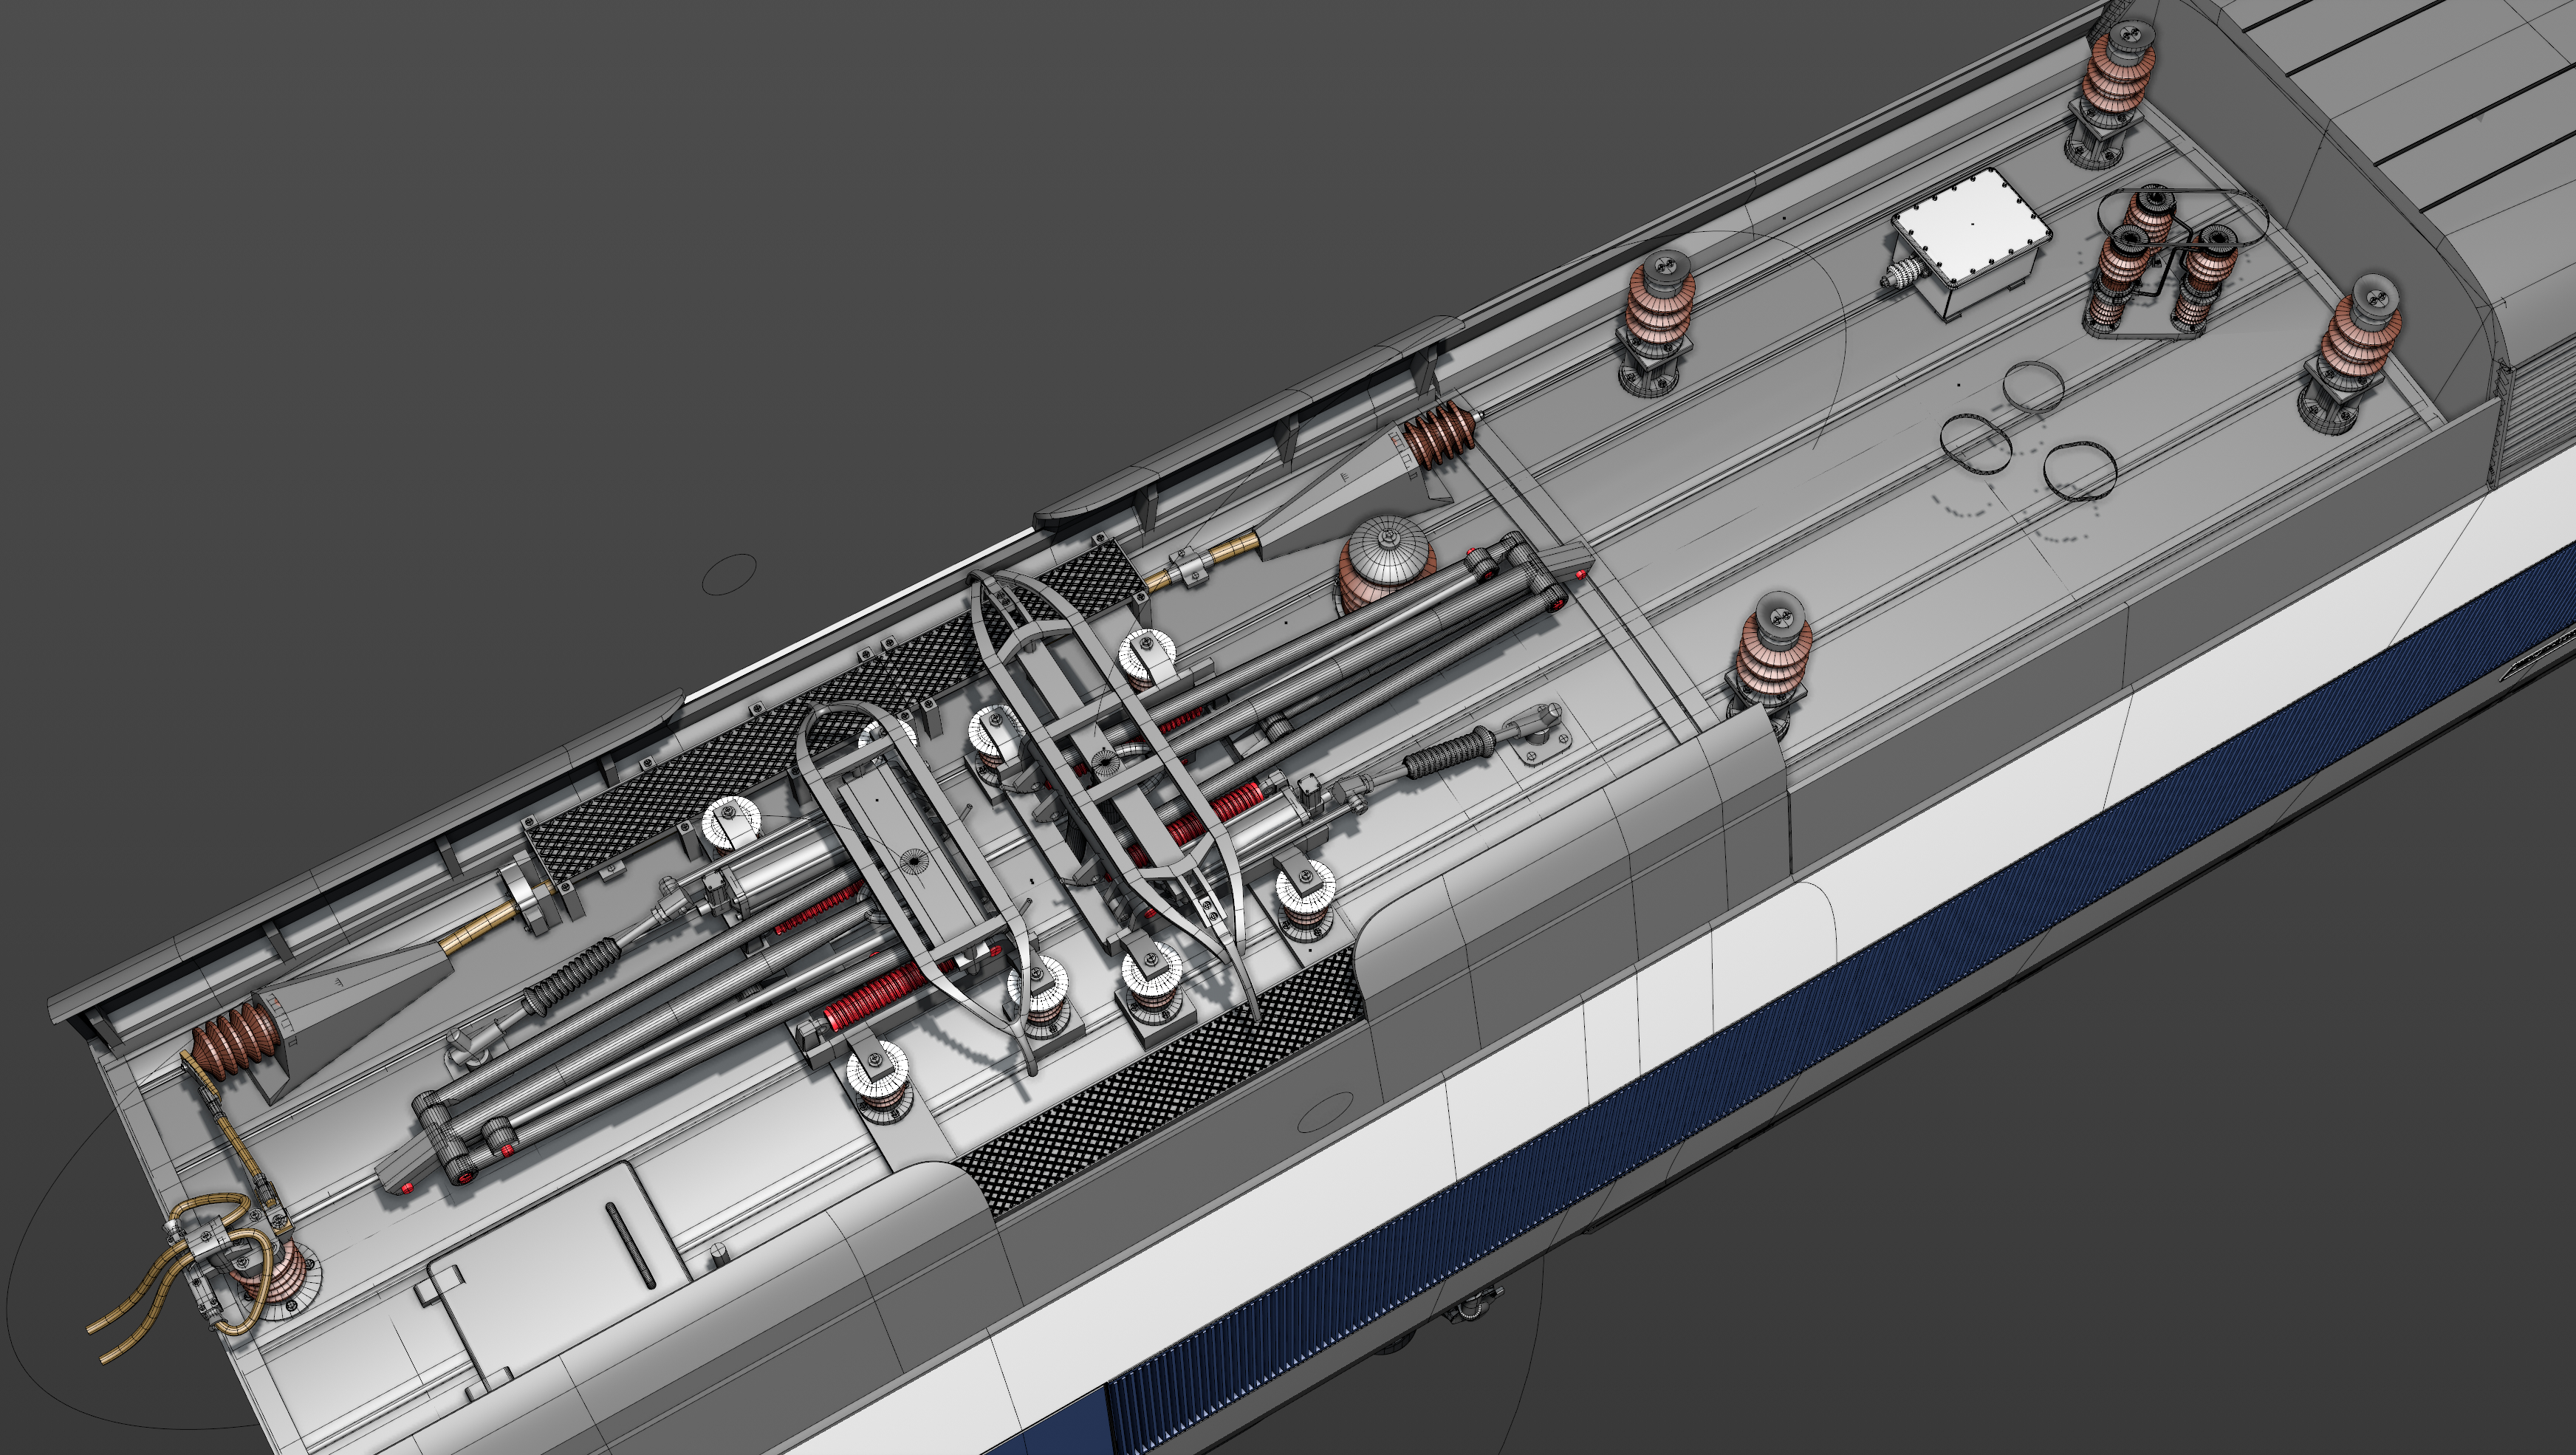The image size is (2576, 1455).
Task: Click the small ellipse outline on the dark background
Action: pyautogui.click(x=728, y=574)
